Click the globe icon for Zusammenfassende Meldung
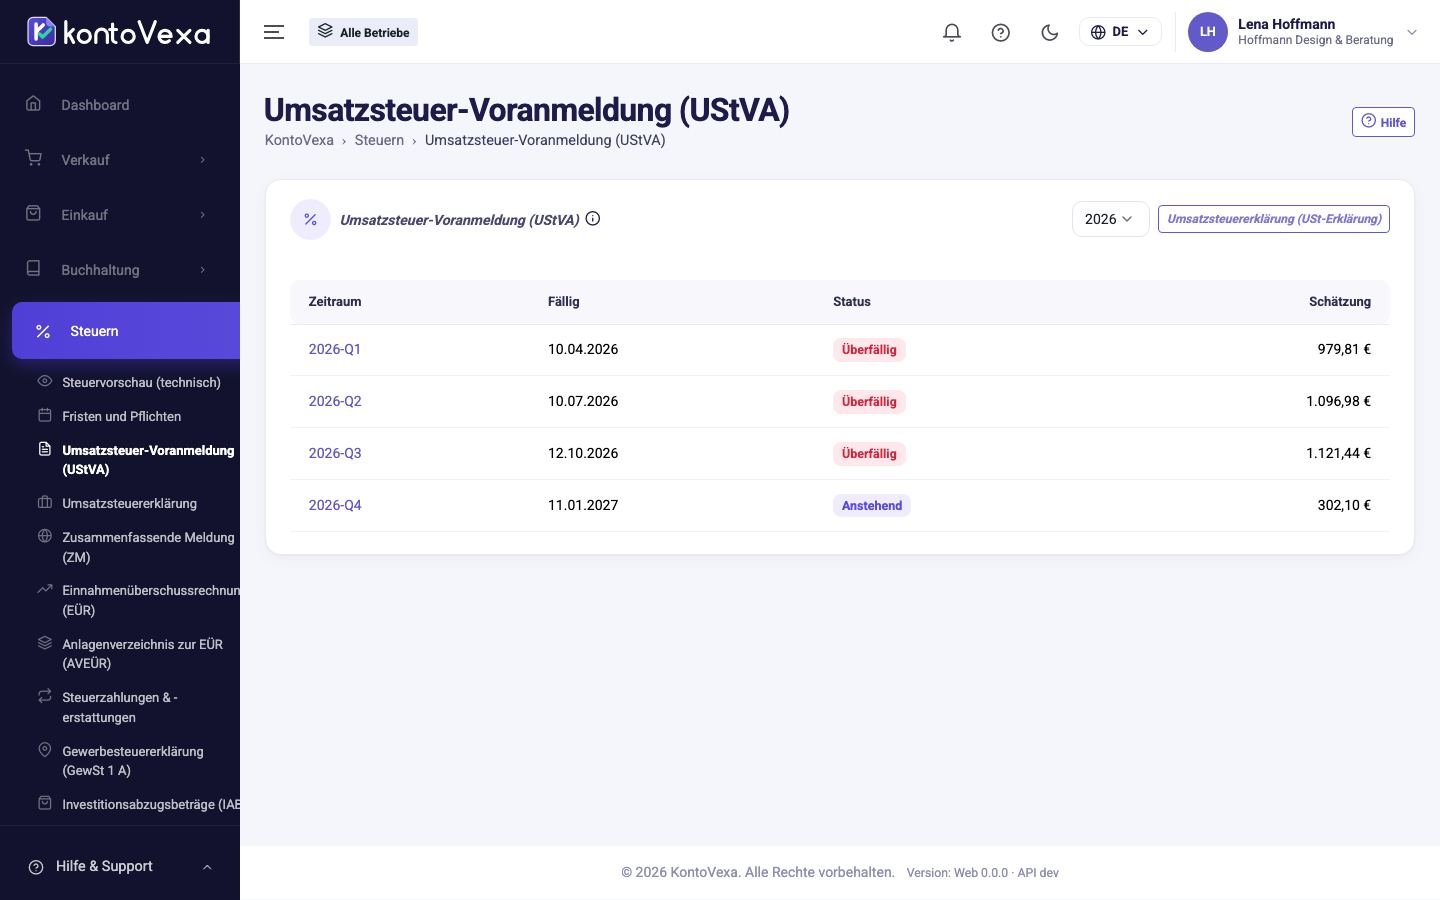Screen dimensions: 1440x900 point(45,536)
